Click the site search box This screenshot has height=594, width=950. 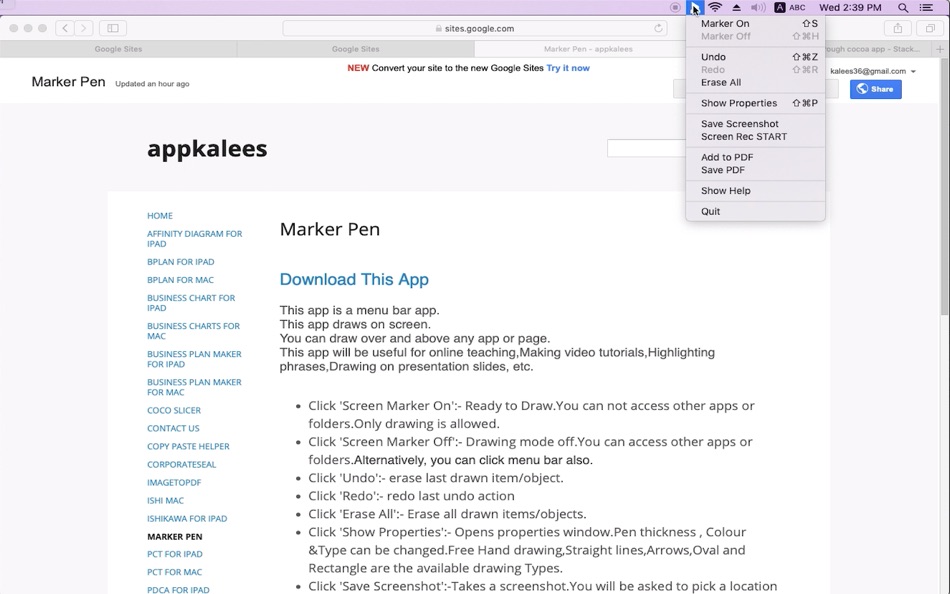coord(646,148)
